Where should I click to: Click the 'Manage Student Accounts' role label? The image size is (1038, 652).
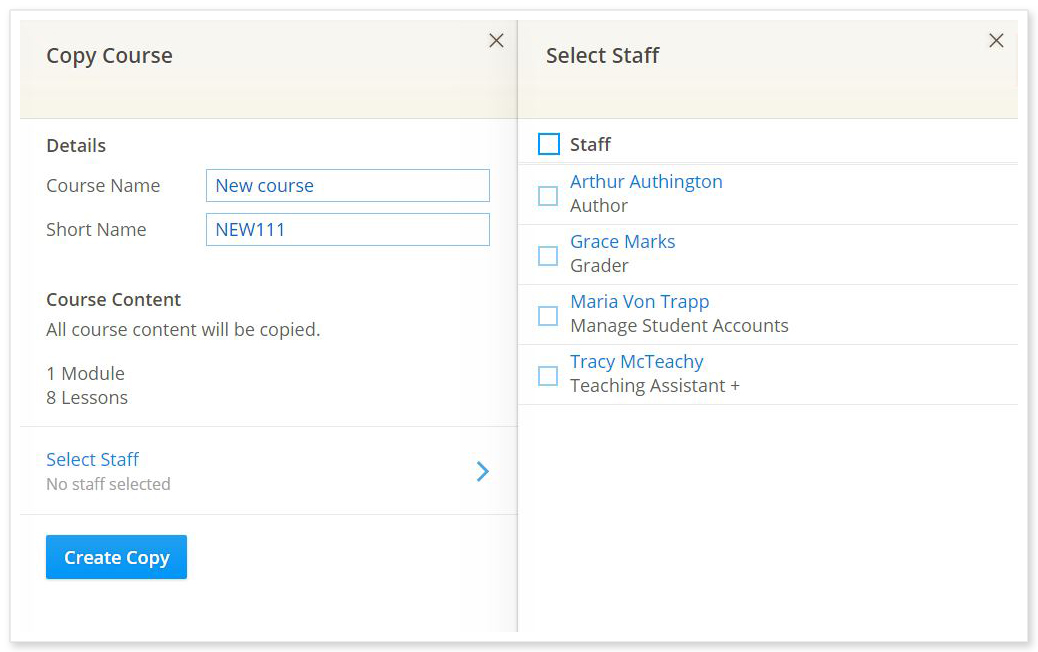[679, 326]
